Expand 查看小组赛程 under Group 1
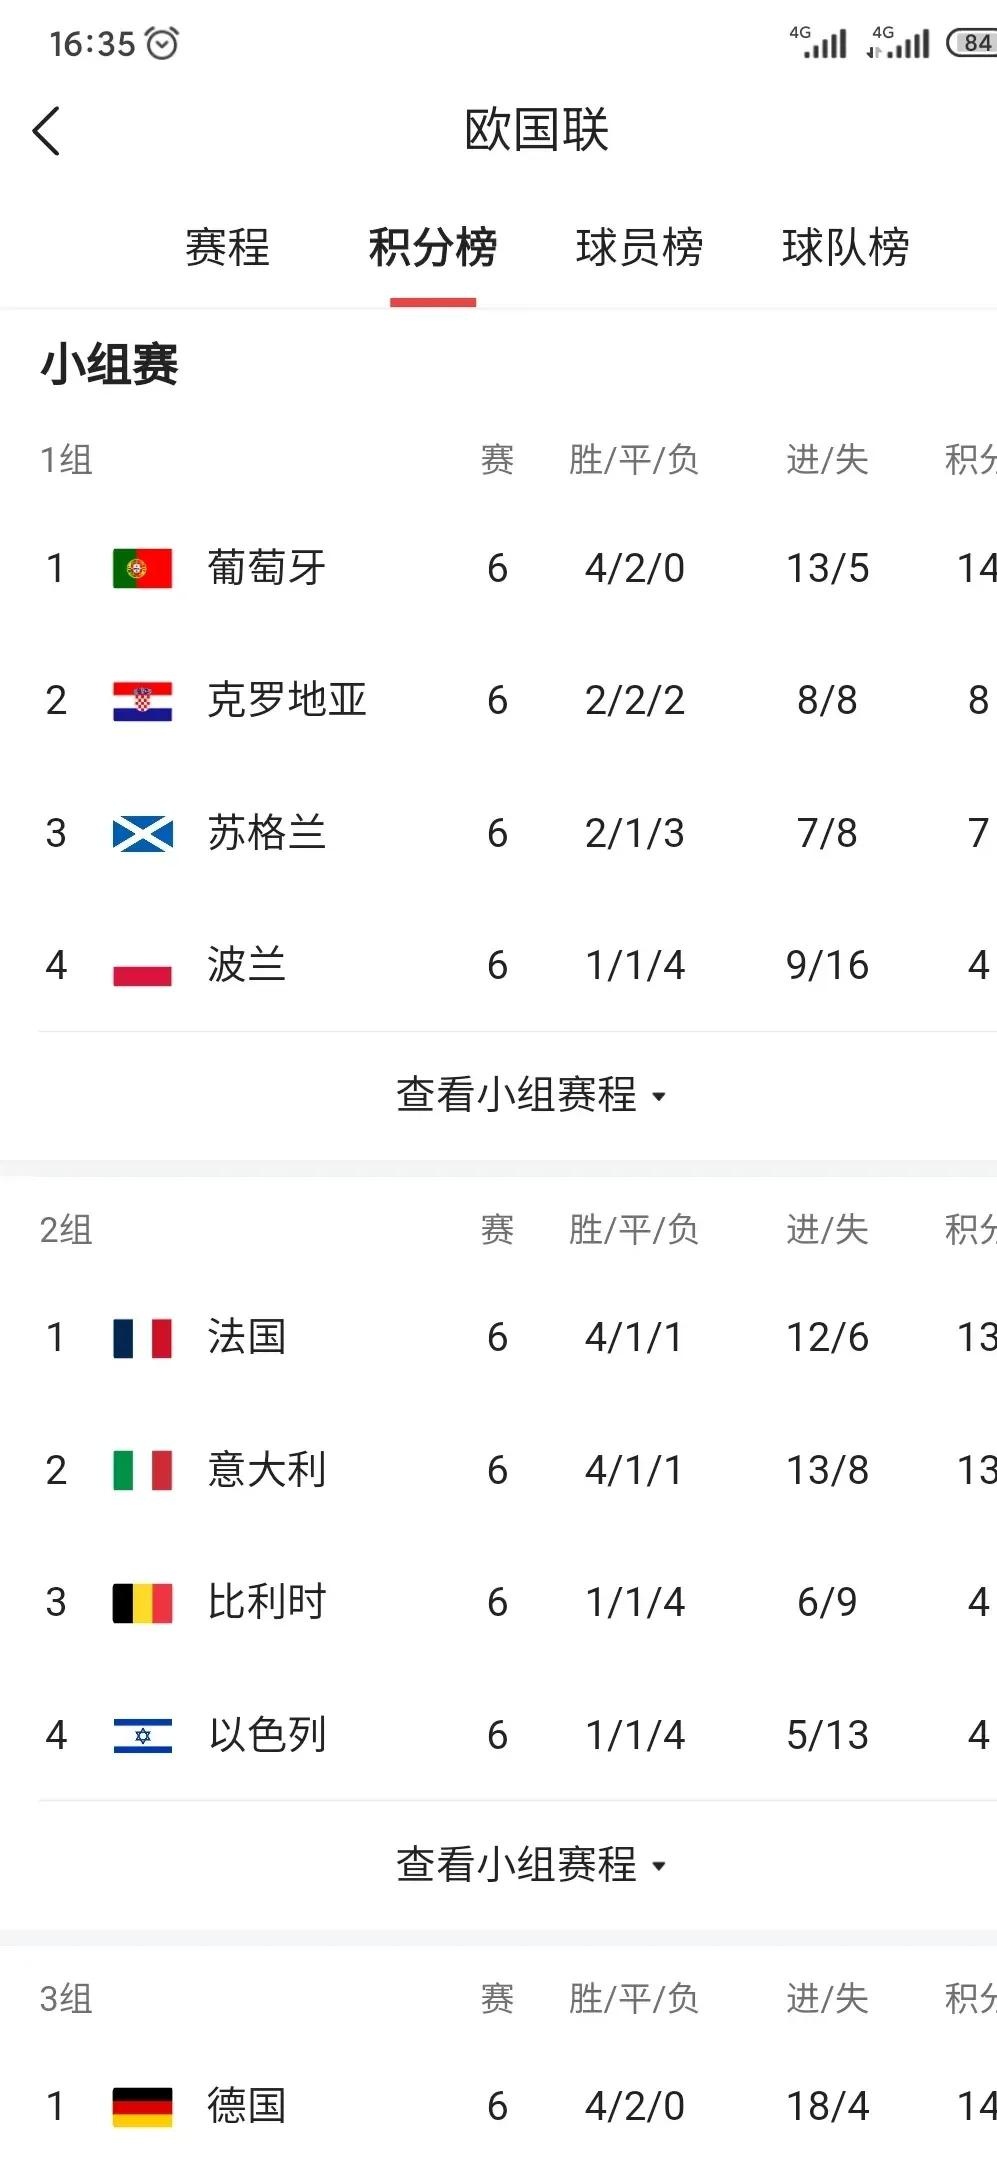 515,1095
